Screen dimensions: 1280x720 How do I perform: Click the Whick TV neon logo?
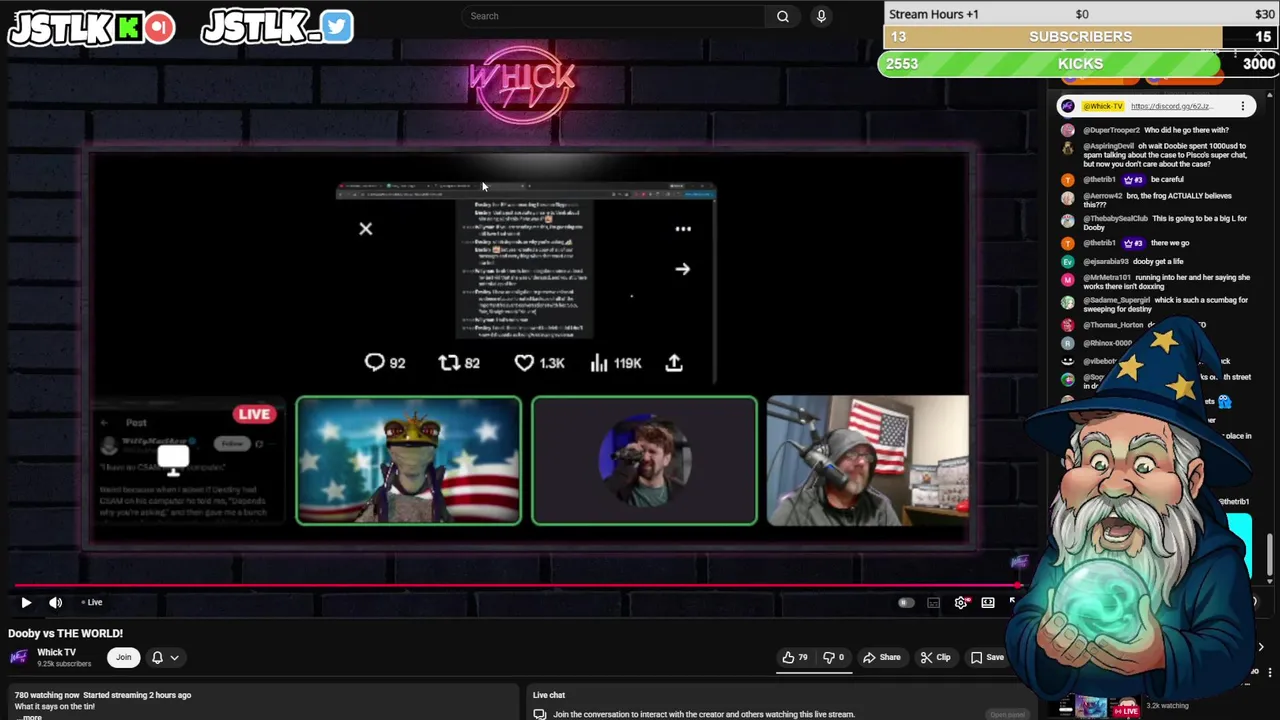pos(521,85)
